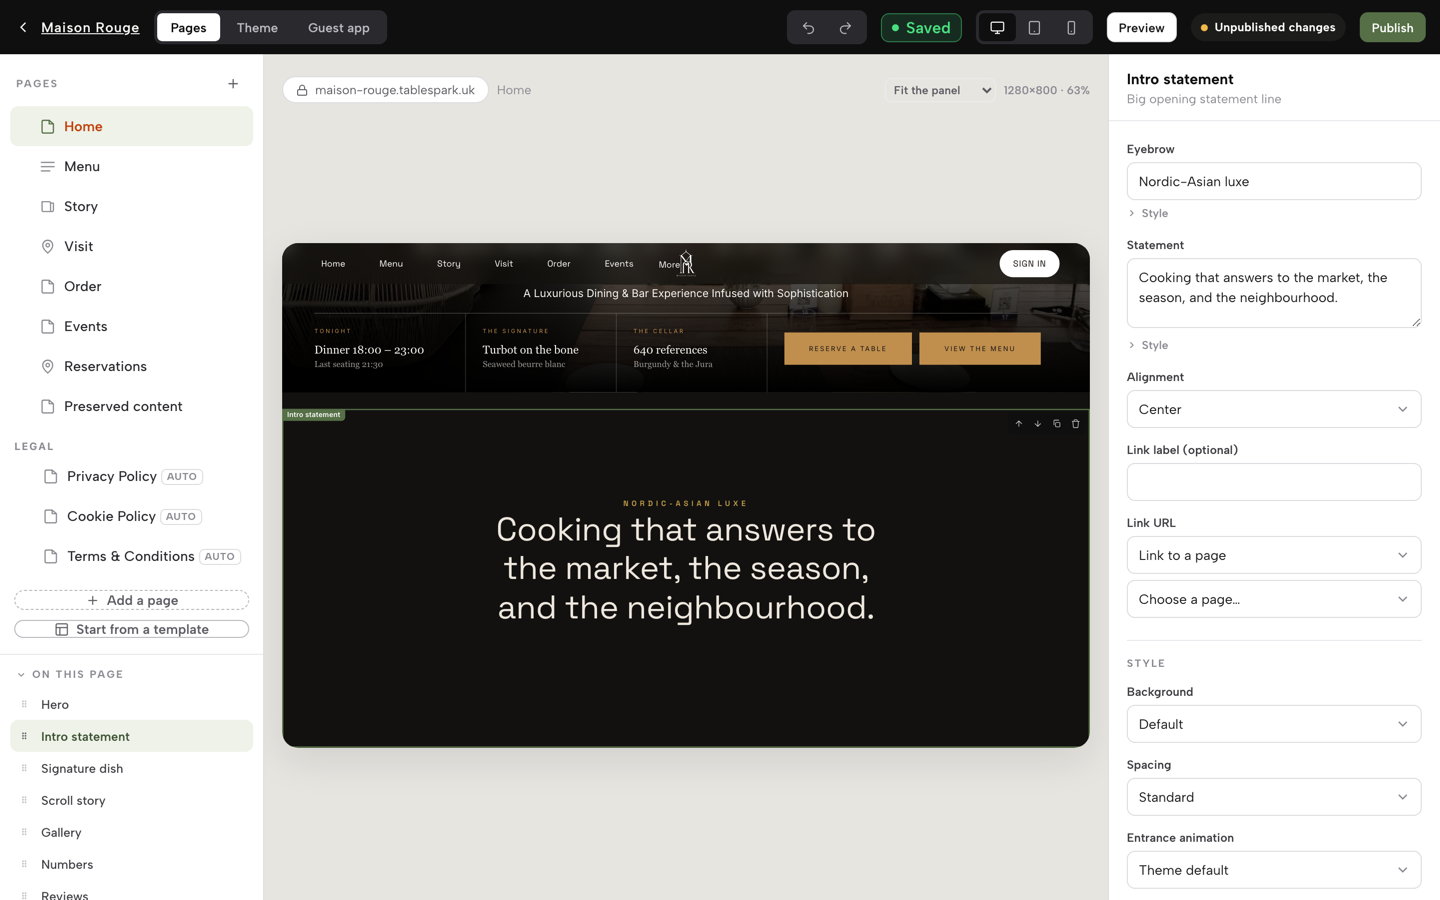Move Intro statement section up
Image resolution: width=1440 pixels, height=900 pixels.
1019,424
